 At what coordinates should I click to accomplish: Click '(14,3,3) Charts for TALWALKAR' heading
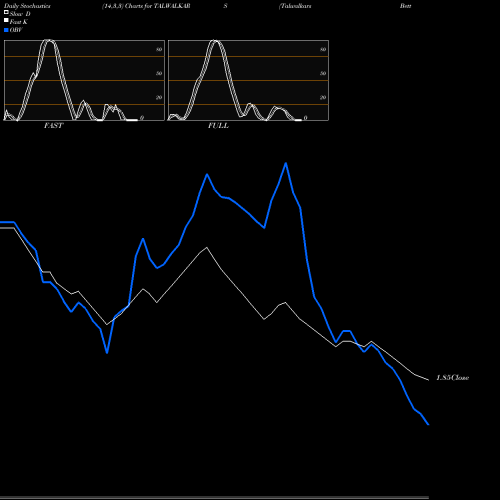tap(146, 6)
